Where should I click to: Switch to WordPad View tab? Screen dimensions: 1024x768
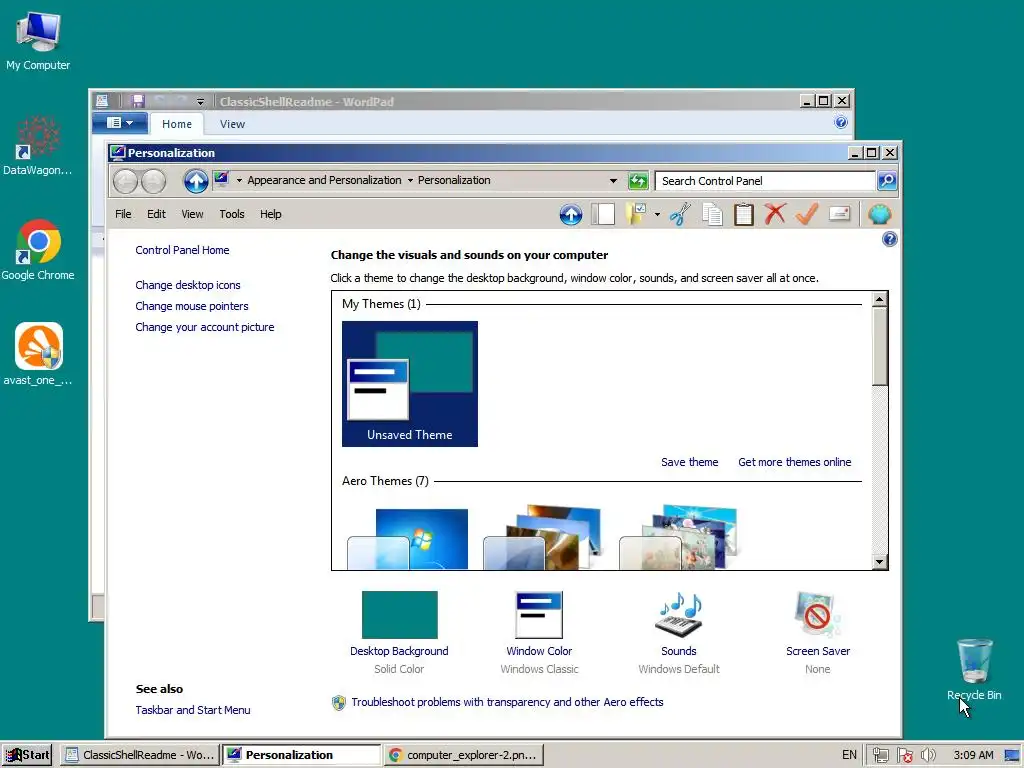[x=232, y=124]
